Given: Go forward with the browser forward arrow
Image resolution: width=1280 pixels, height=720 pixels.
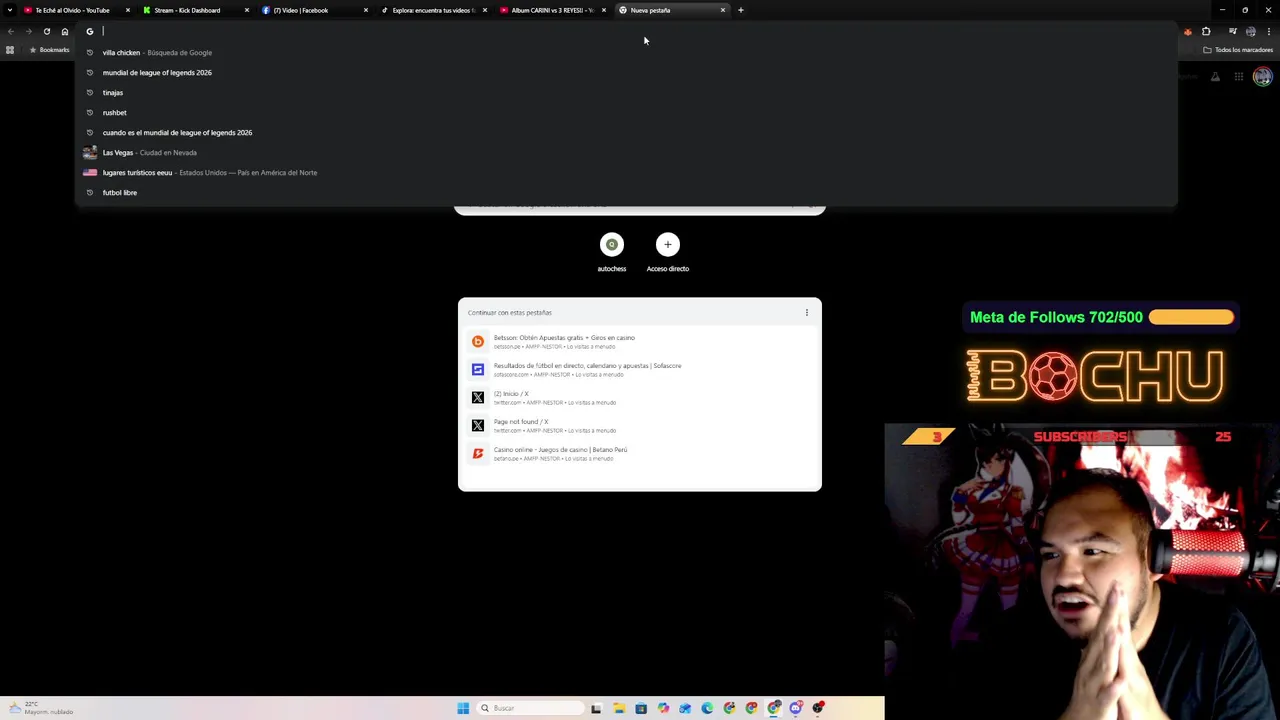Looking at the screenshot, I should pos(28,31).
